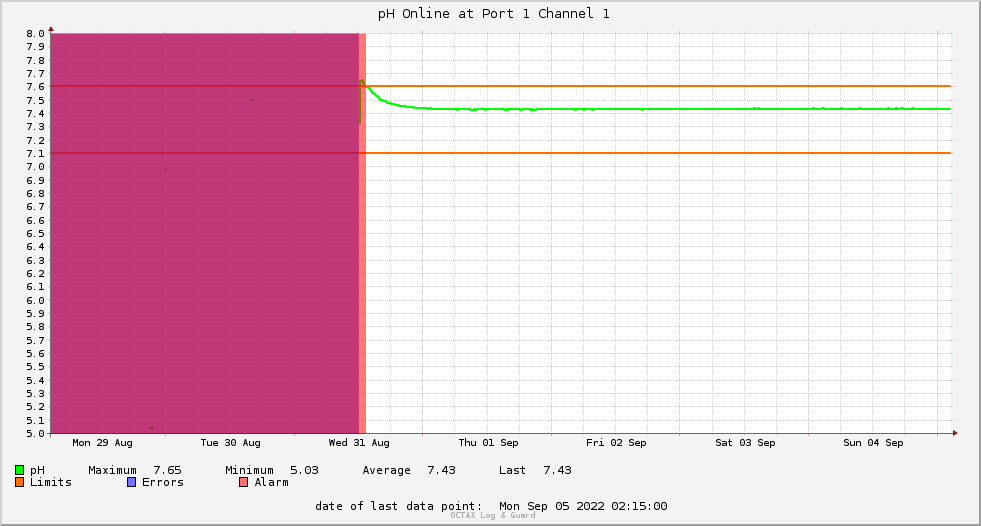Click the date 'Mon Sep 05 2022 02:15:00'

point(583,506)
